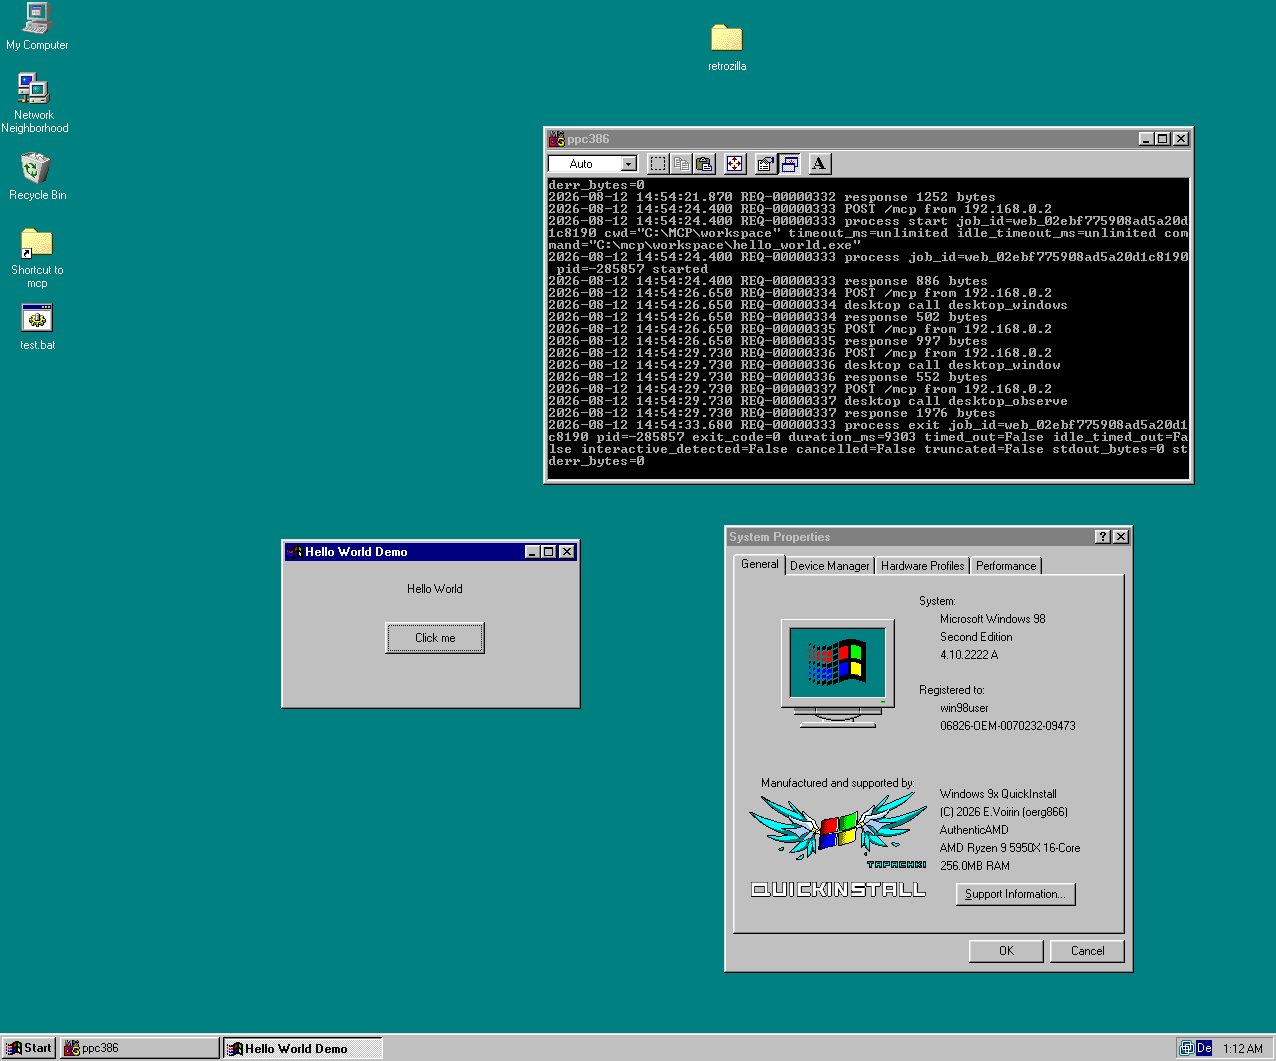Viewport: 1276px width, 1061px height.
Task: Close the System Properties dialog
Action: (1121, 537)
